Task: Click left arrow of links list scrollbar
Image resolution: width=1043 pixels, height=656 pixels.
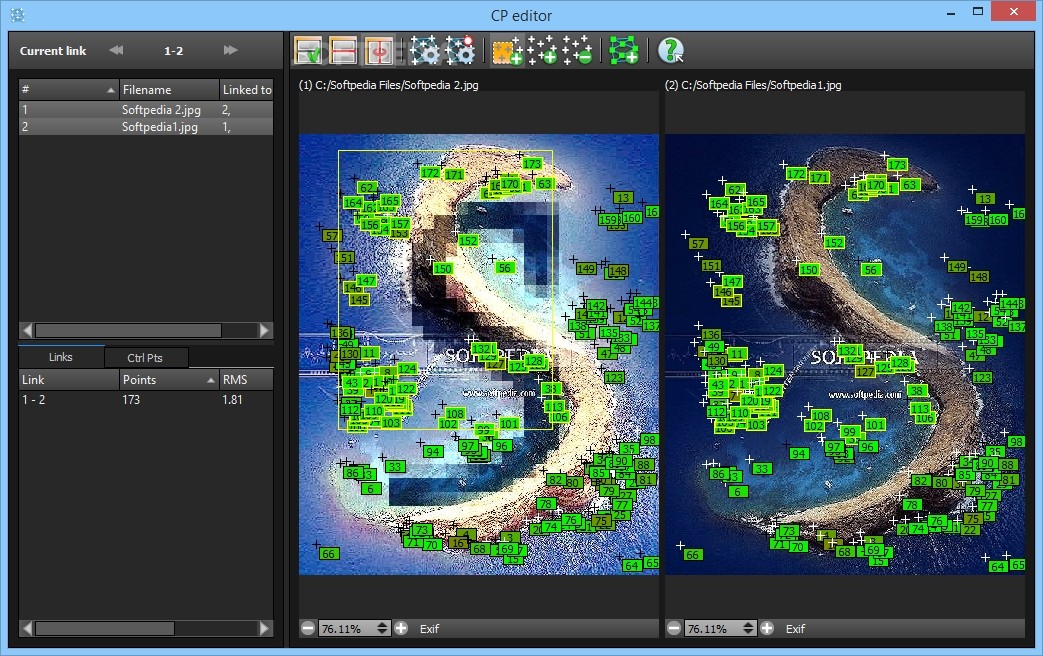Action: tap(27, 628)
